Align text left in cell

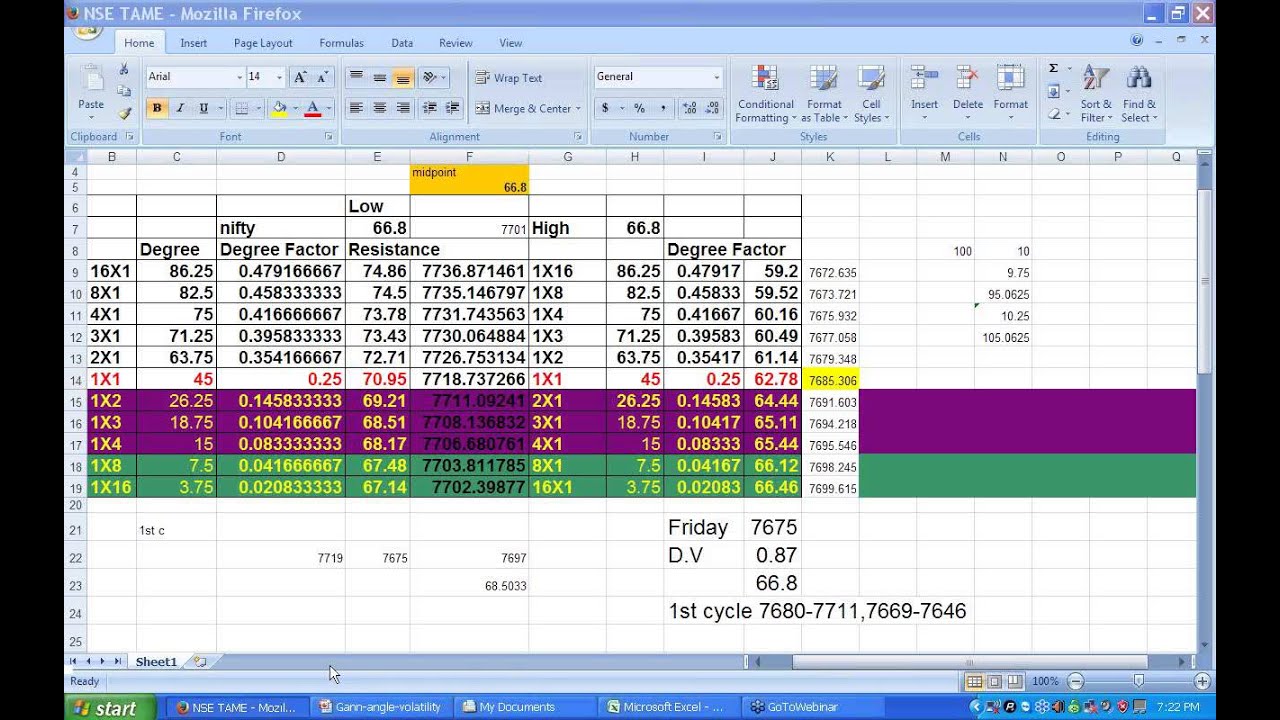[356, 108]
